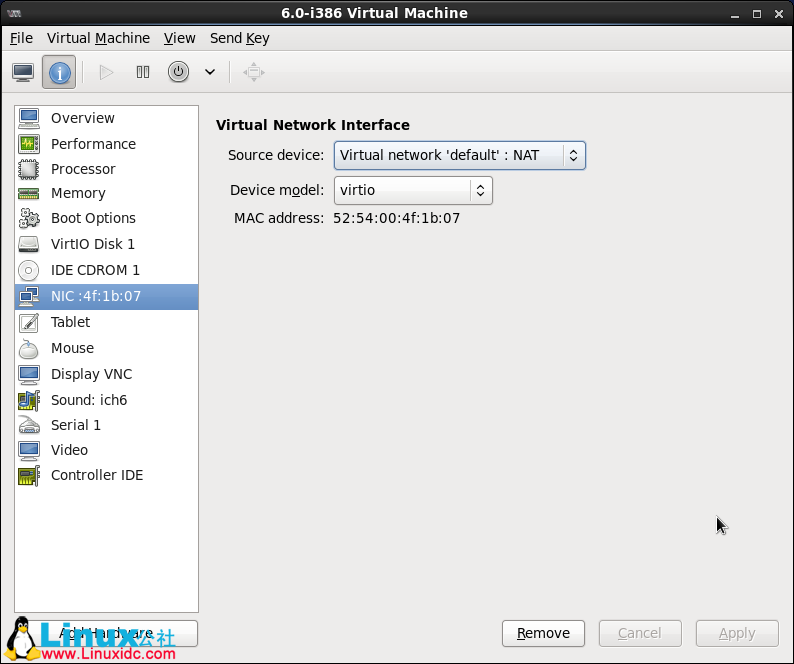
Task: Click the Display VNC monitor icon
Action: tap(29, 374)
